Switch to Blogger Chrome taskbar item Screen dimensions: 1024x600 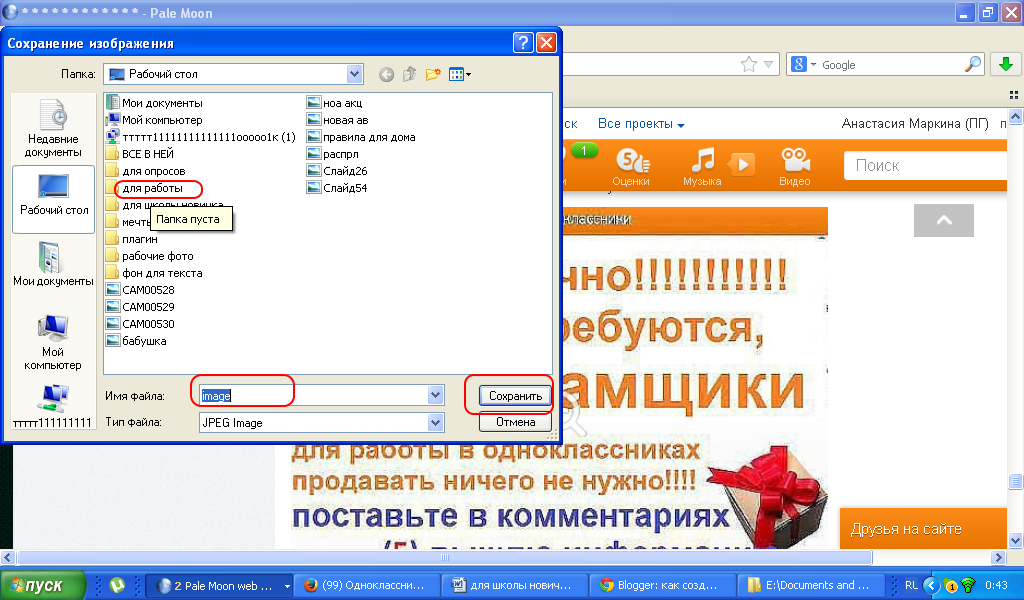(662, 585)
